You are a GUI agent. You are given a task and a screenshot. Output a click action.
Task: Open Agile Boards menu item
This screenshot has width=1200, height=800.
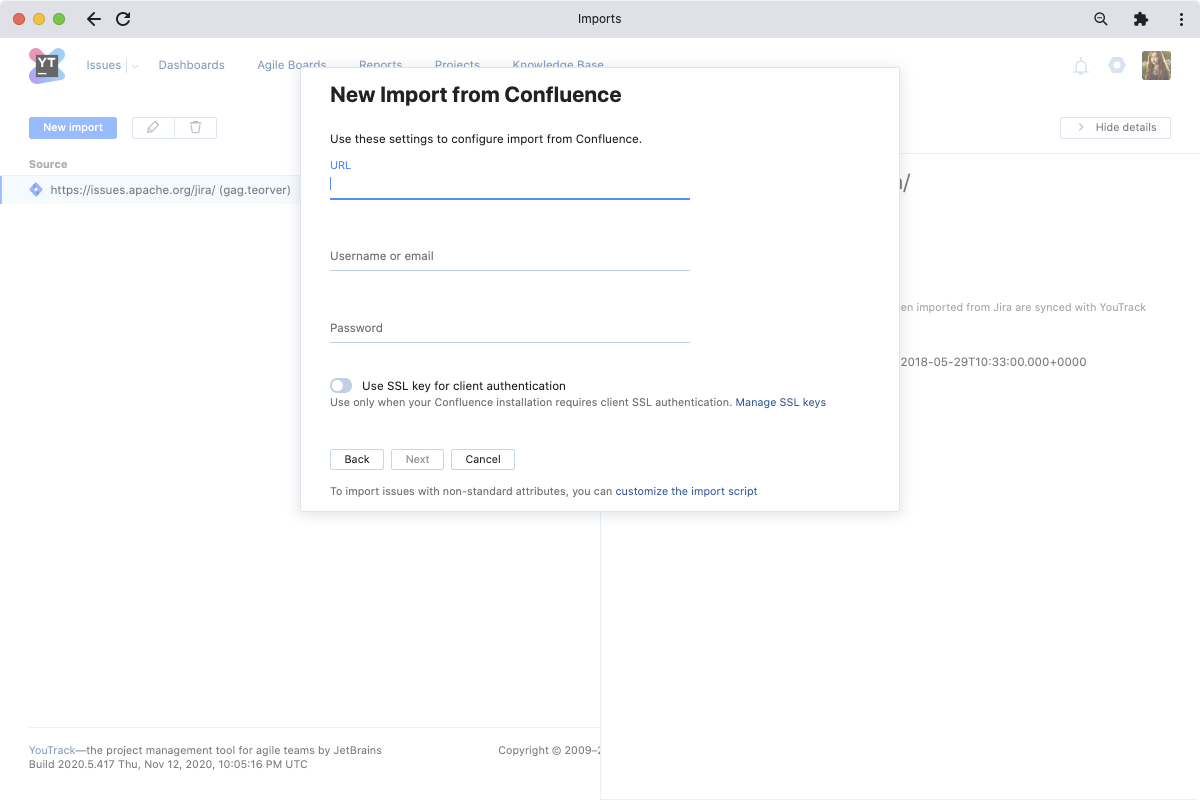(292, 65)
